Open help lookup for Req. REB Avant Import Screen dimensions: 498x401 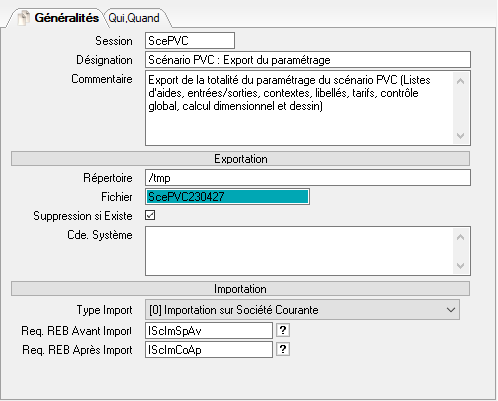[283, 330]
